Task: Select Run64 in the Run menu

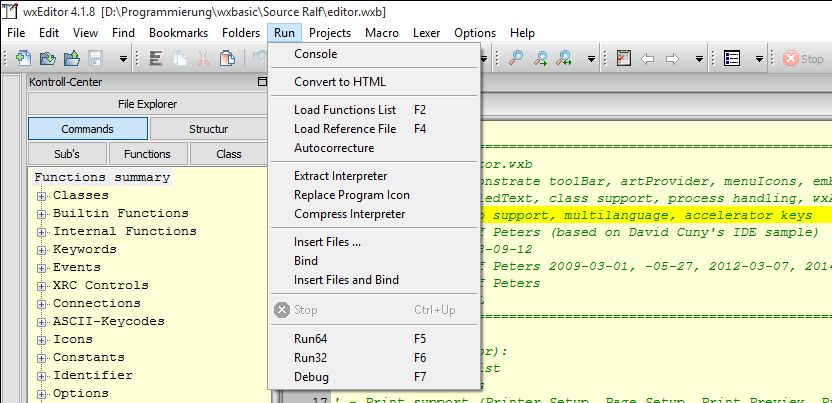Action: 310,339
